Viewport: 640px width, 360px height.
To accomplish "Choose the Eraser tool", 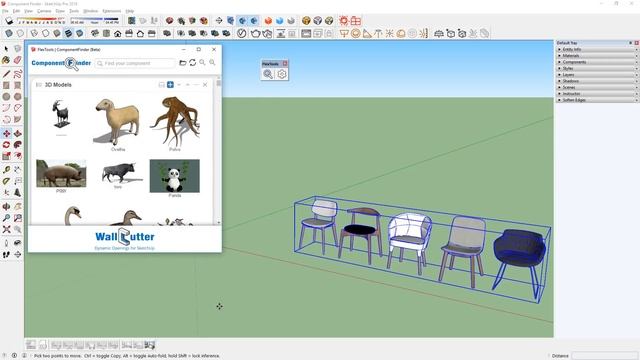I will 18,60.
